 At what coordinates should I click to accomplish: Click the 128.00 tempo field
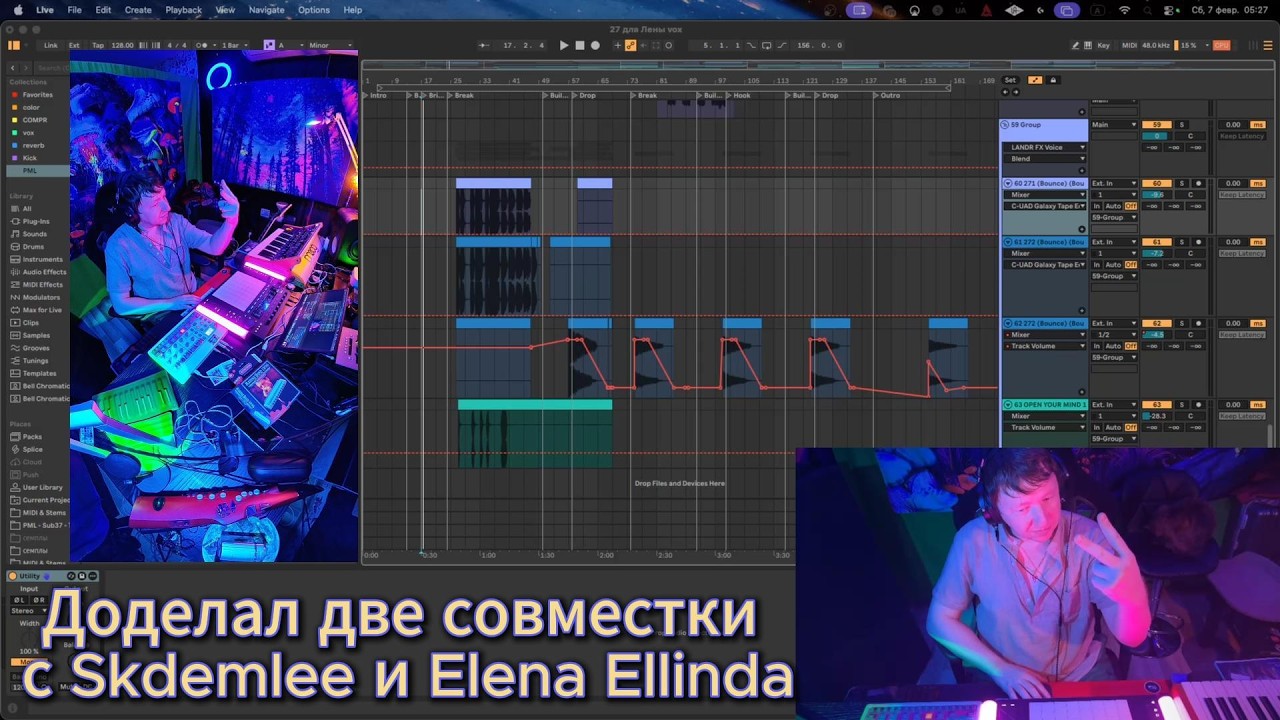pyautogui.click(x=122, y=45)
